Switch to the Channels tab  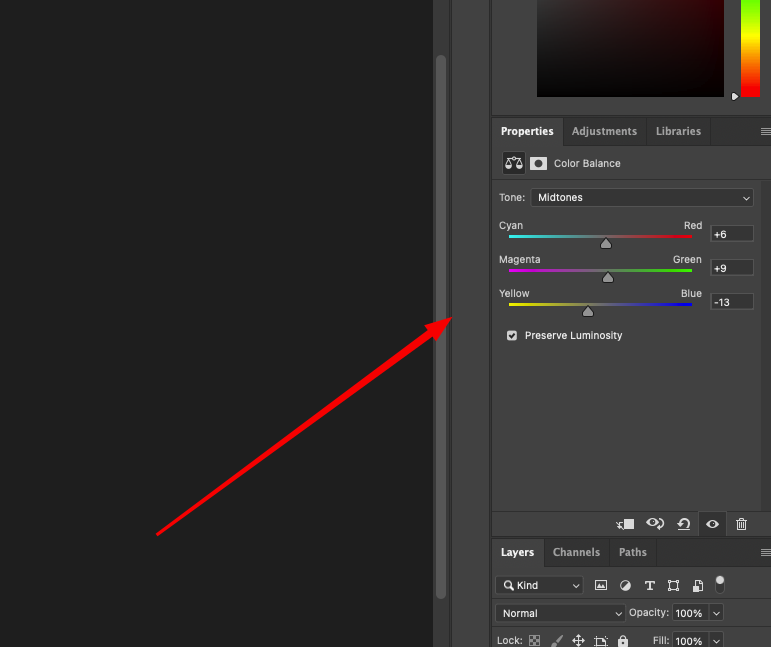pos(576,553)
